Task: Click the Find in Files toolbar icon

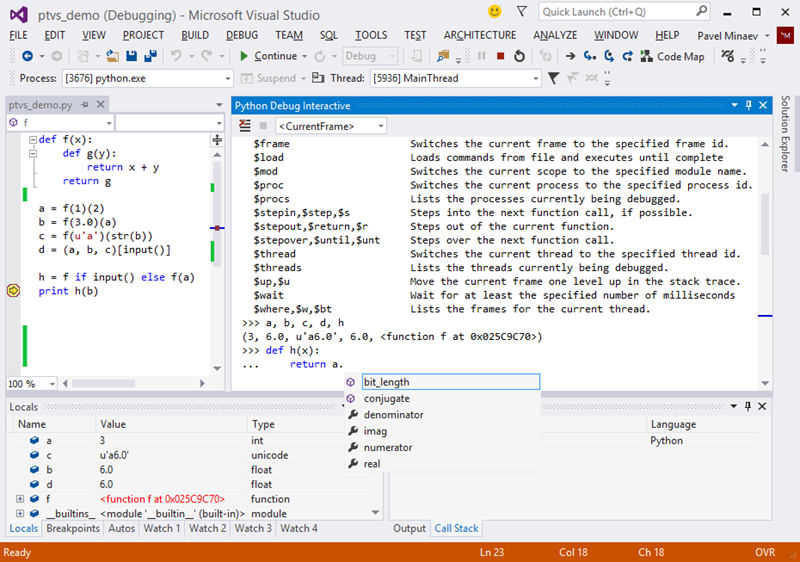Action: 442,56
